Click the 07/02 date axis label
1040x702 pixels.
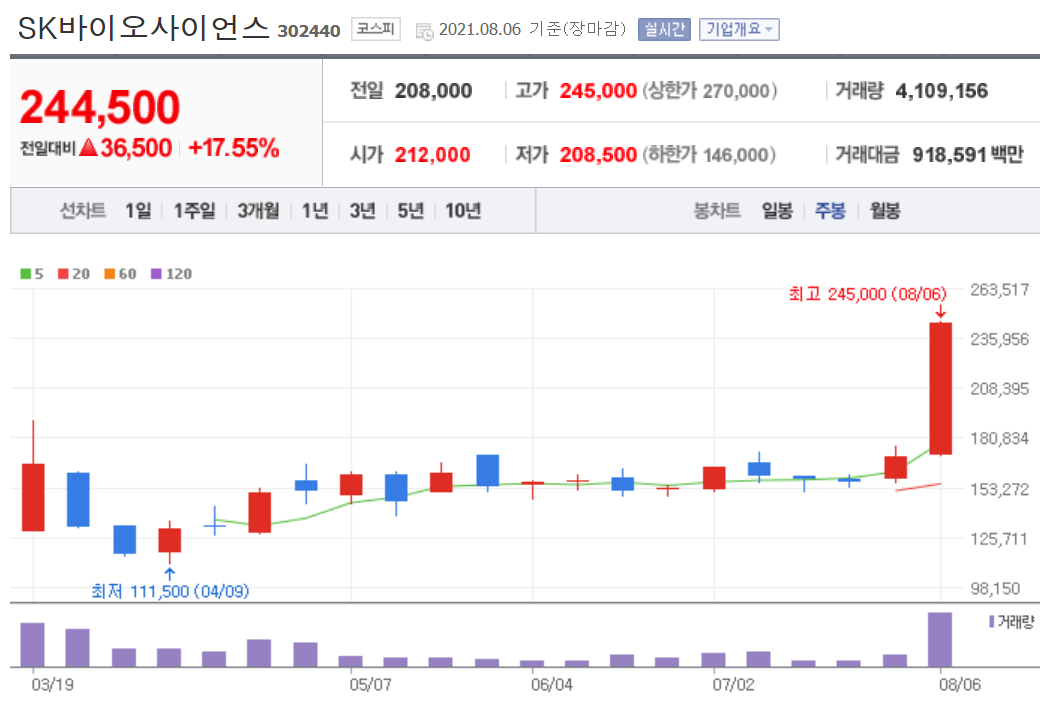point(734,684)
